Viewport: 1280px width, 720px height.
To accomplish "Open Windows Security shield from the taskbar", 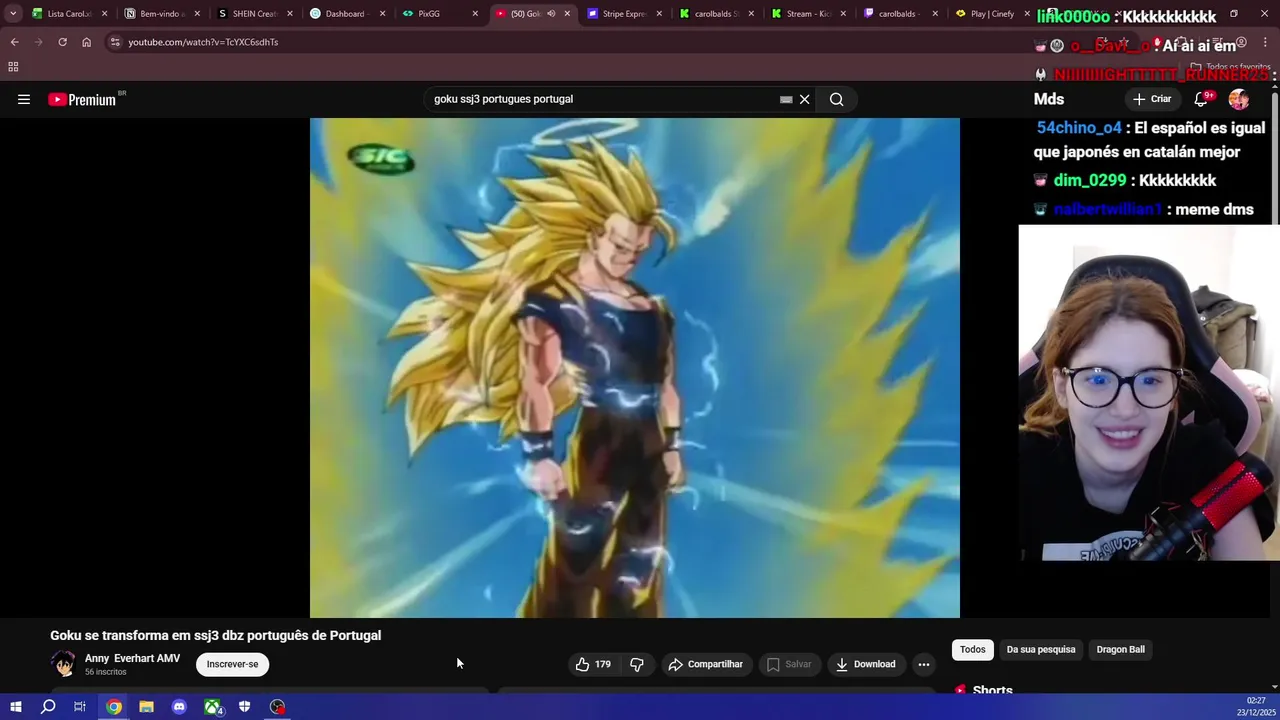I will pyautogui.click(x=244, y=707).
